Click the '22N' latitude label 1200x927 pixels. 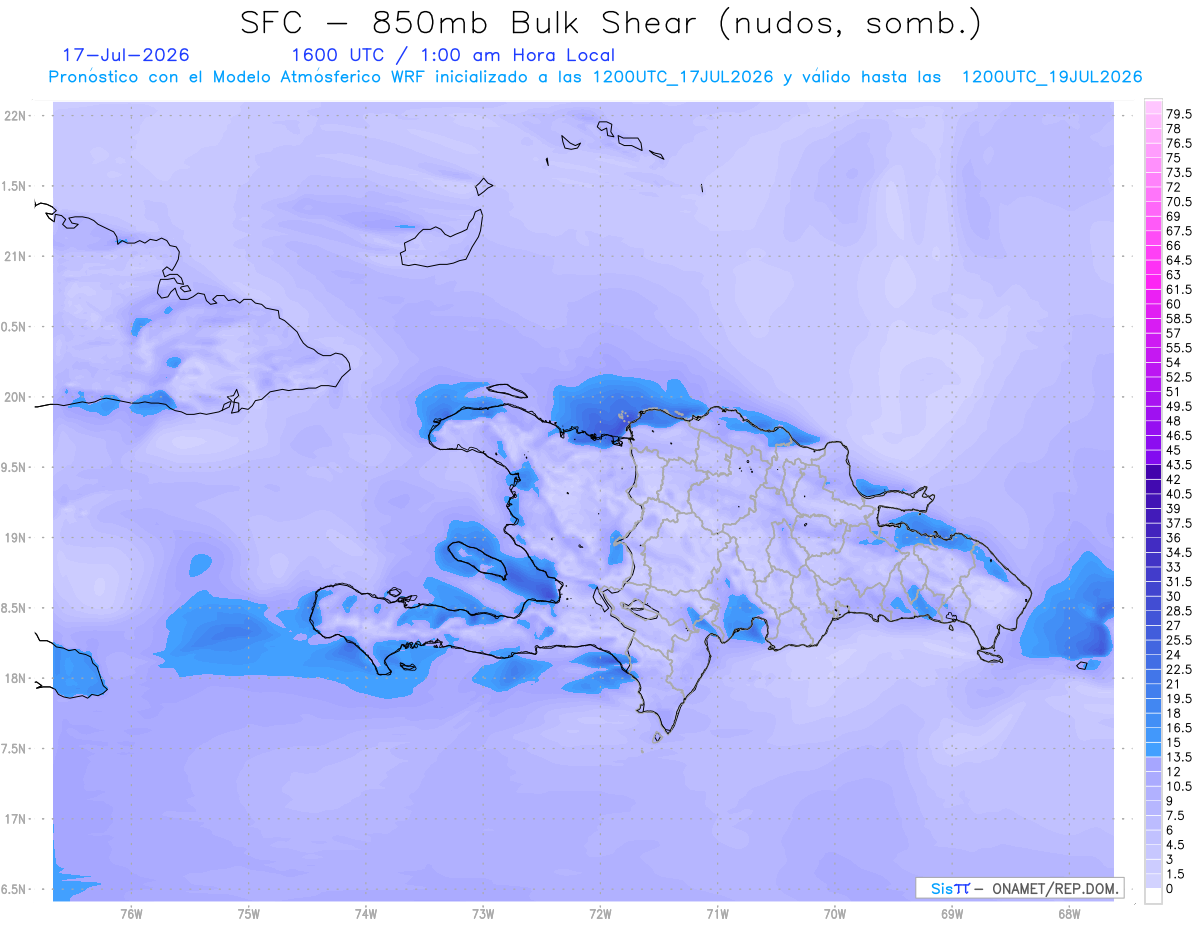click(x=16, y=116)
